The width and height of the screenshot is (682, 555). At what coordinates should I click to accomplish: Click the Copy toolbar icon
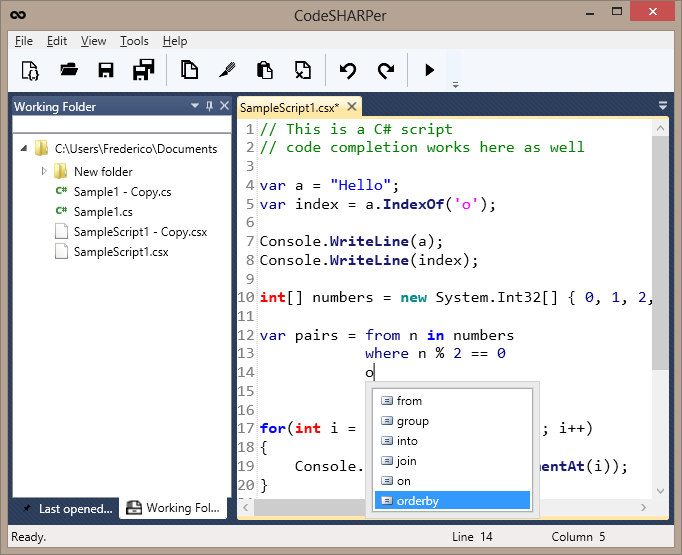189,70
